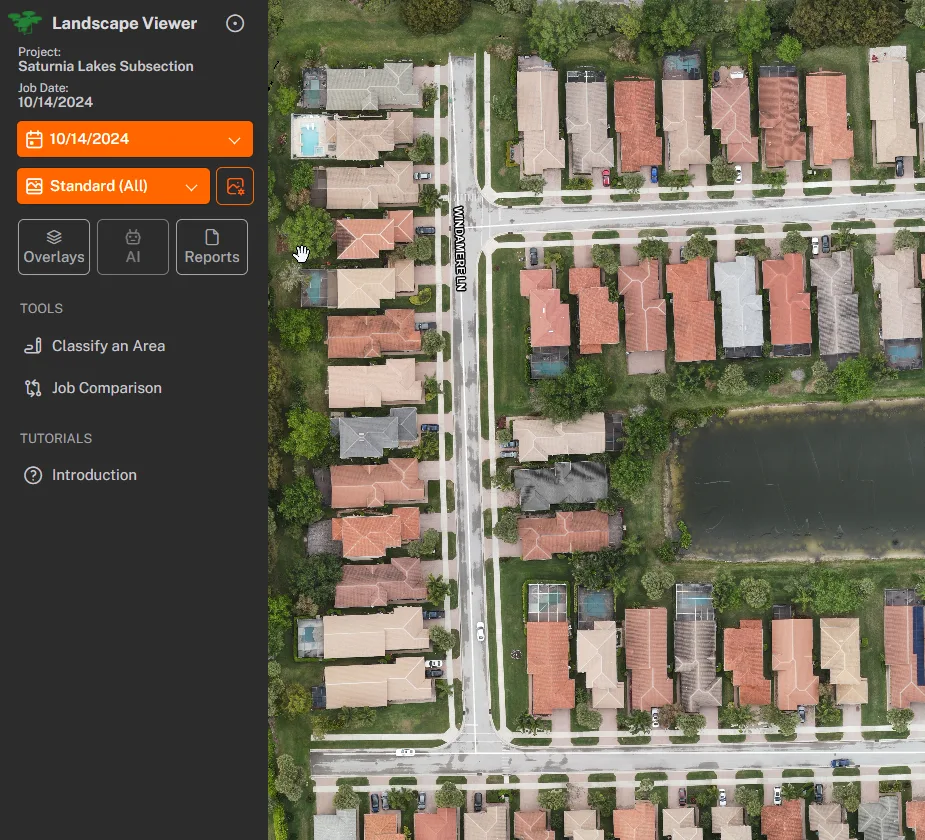Click the WINDAMERE LN street label on map

pos(460,248)
